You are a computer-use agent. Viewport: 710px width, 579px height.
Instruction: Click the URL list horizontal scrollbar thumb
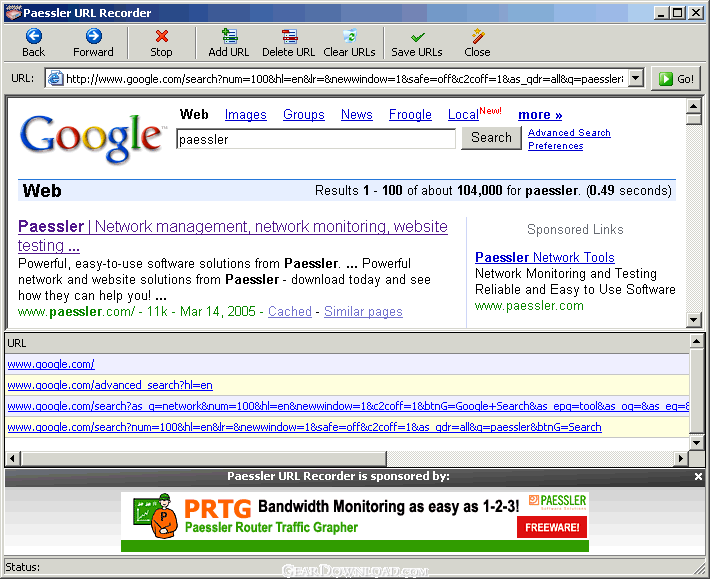tap(203, 459)
